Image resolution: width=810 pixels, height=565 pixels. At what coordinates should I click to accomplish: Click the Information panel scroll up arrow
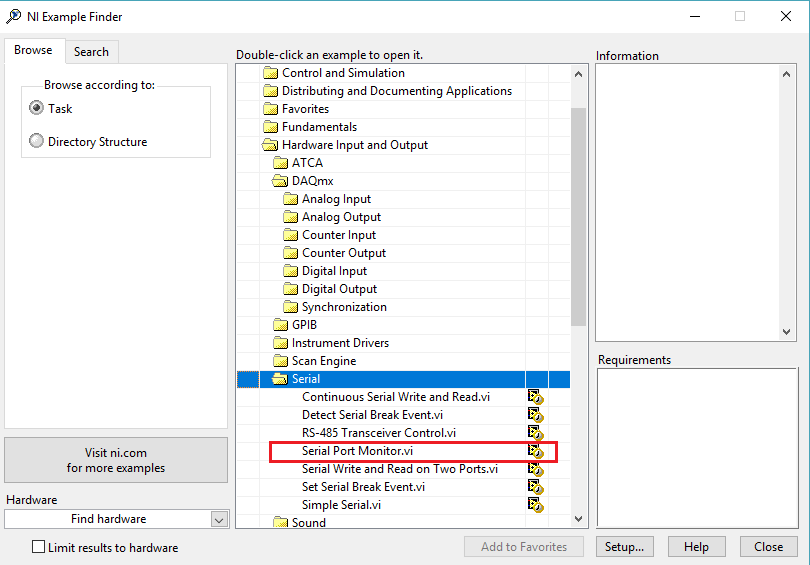(x=786, y=74)
